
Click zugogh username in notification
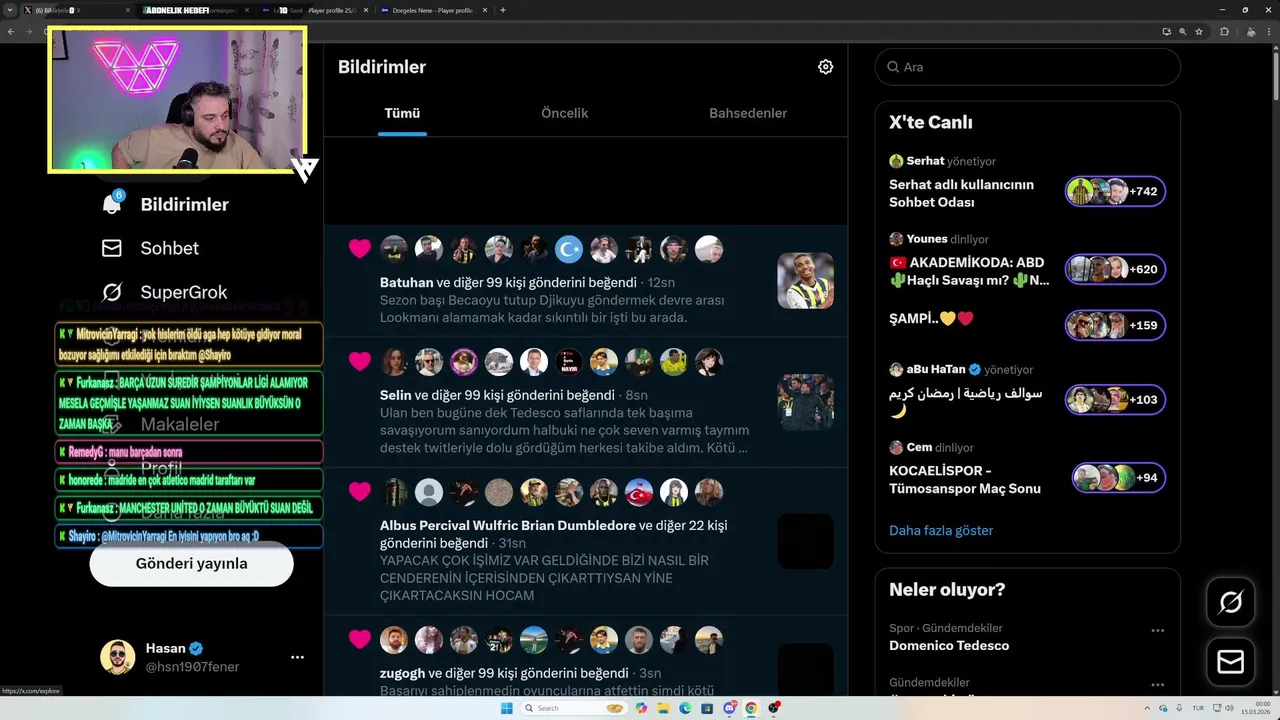click(x=402, y=673)
